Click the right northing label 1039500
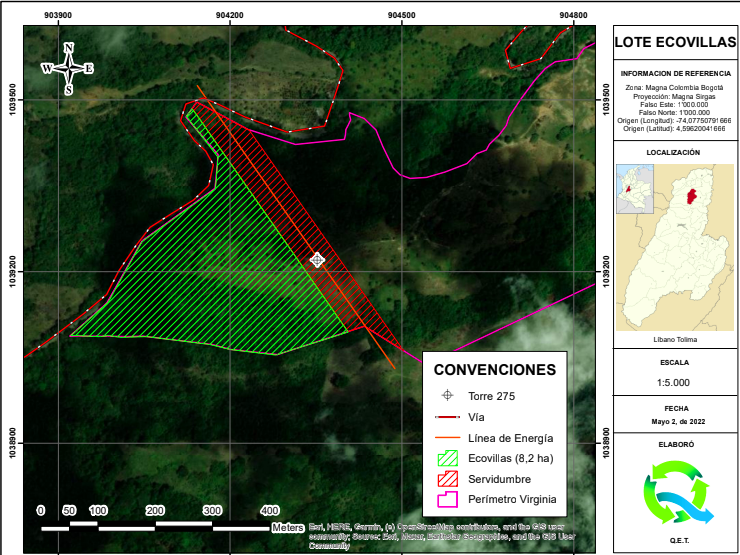This screenshot has width=740, height=555. pos(605,99)
